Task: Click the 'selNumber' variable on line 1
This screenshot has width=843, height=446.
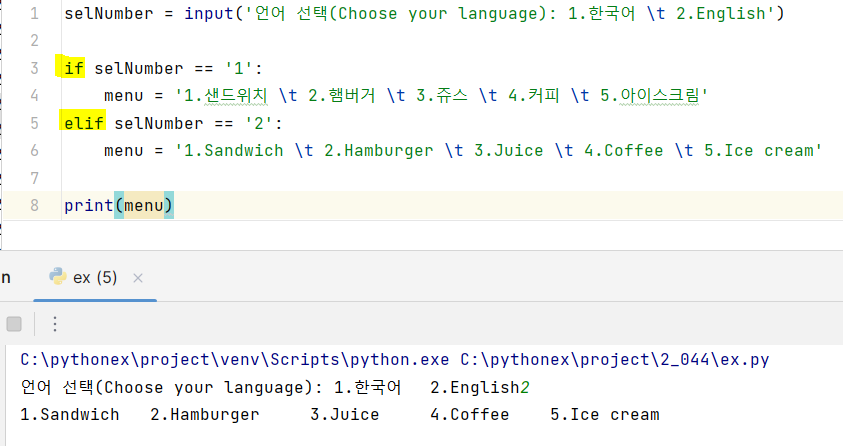Action: pos(109,13)
